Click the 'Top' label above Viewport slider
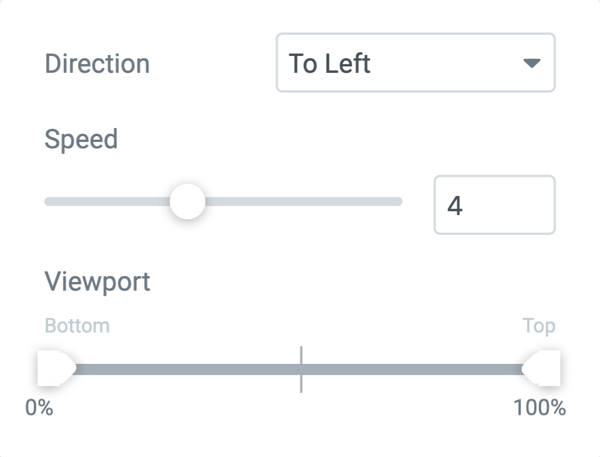Image resolution: width=600 pixels, height=457 pixels. point(539,326)
